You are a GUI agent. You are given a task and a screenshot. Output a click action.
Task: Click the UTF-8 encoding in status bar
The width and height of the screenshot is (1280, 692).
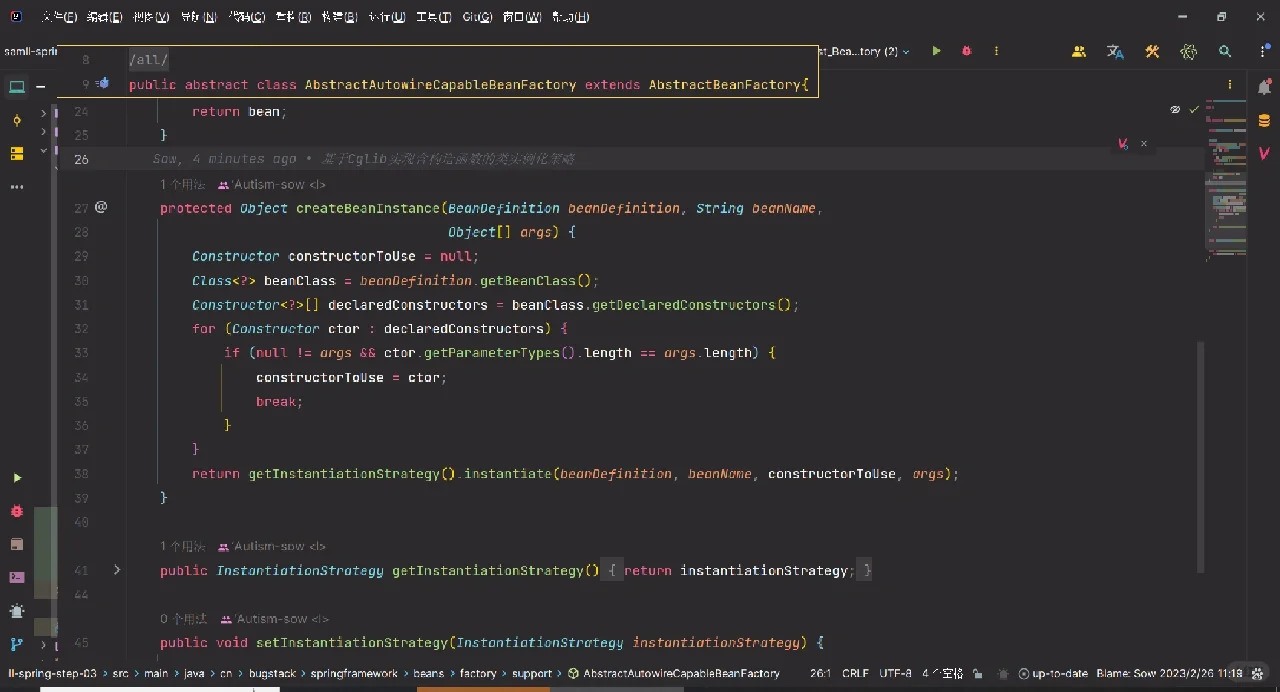pos(895,674)
